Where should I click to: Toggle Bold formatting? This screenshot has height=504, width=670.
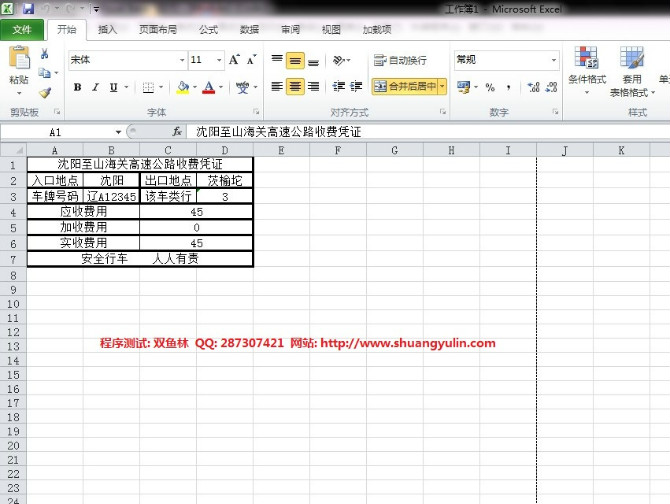(x=77, y=88)
